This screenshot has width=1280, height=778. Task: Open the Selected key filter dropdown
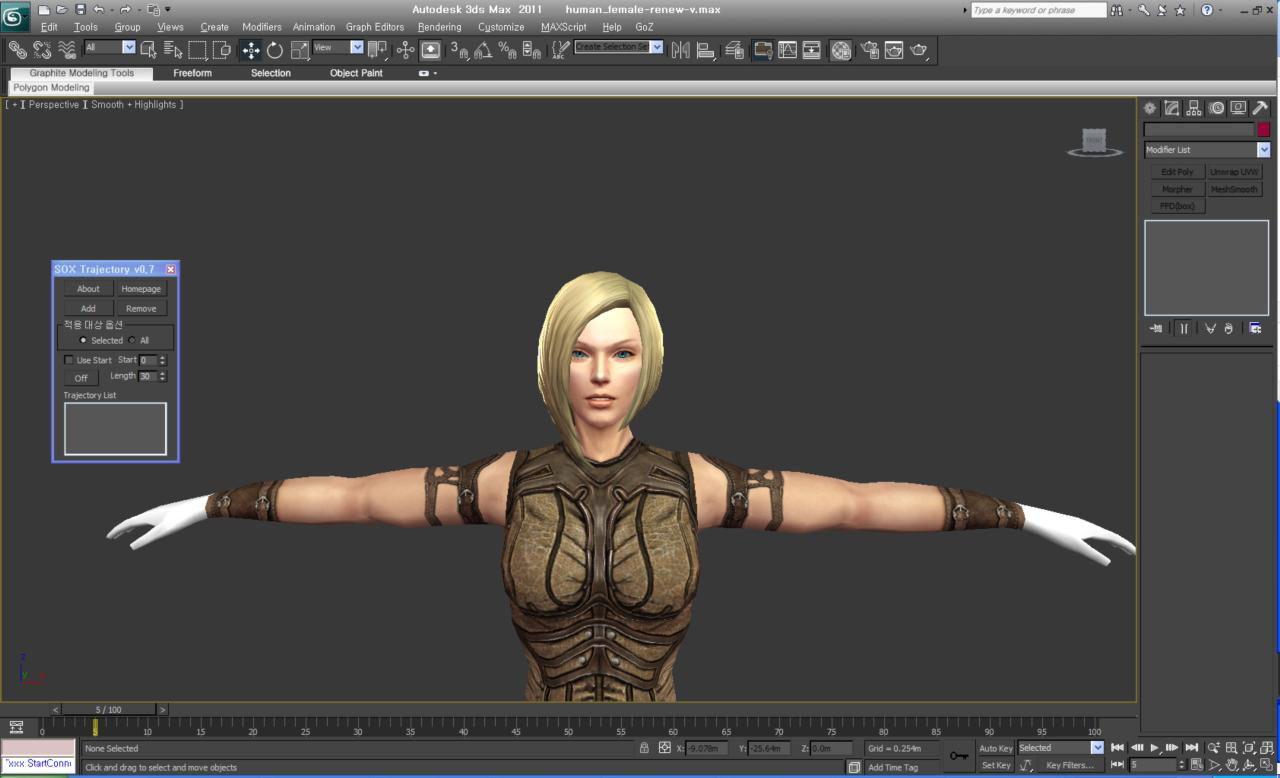(x=1097, y=748)
